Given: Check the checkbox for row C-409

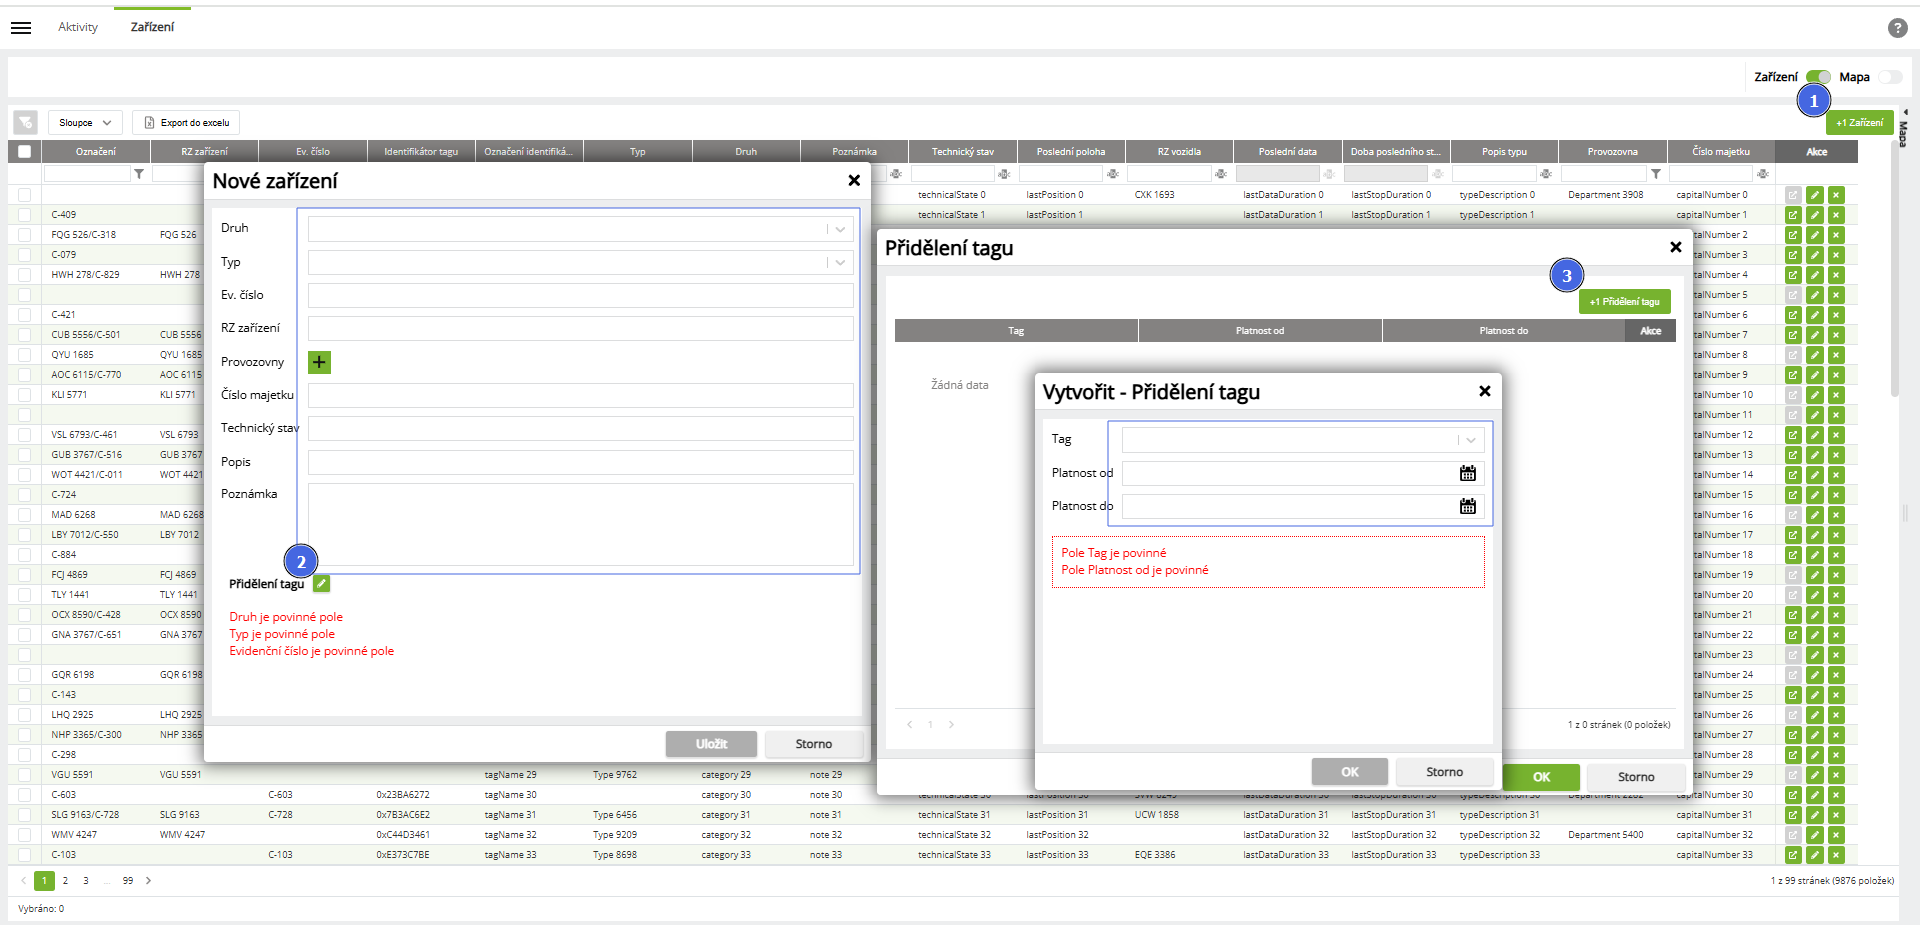Looking at the screenshot, I should [x=24, y=215].
